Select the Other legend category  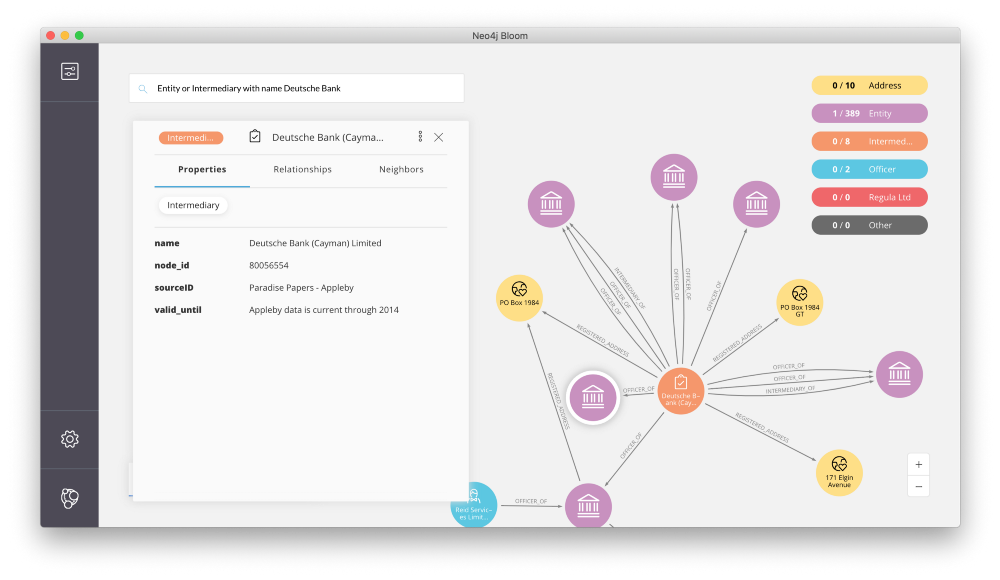click(x=869, y=225)
